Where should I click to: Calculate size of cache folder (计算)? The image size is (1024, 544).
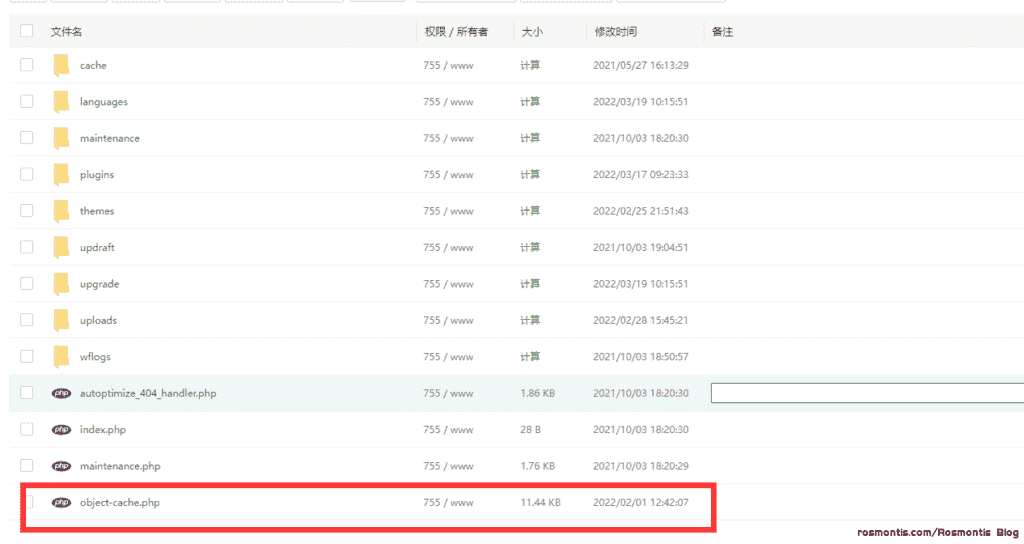[x=530, y=65]
